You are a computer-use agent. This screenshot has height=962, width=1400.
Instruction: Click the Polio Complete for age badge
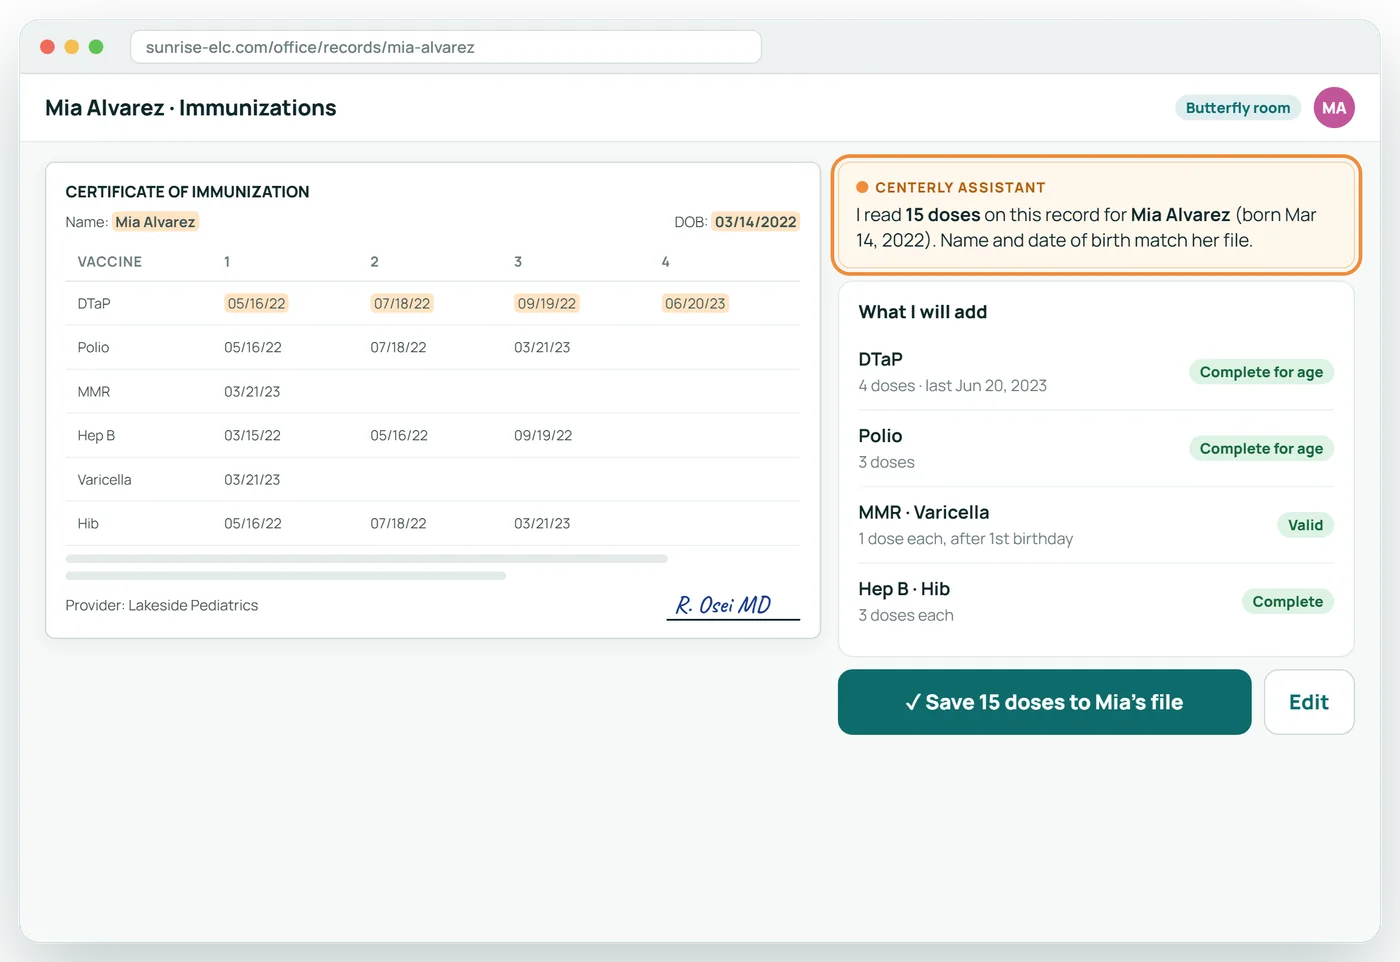click(x=1261, y=448)
